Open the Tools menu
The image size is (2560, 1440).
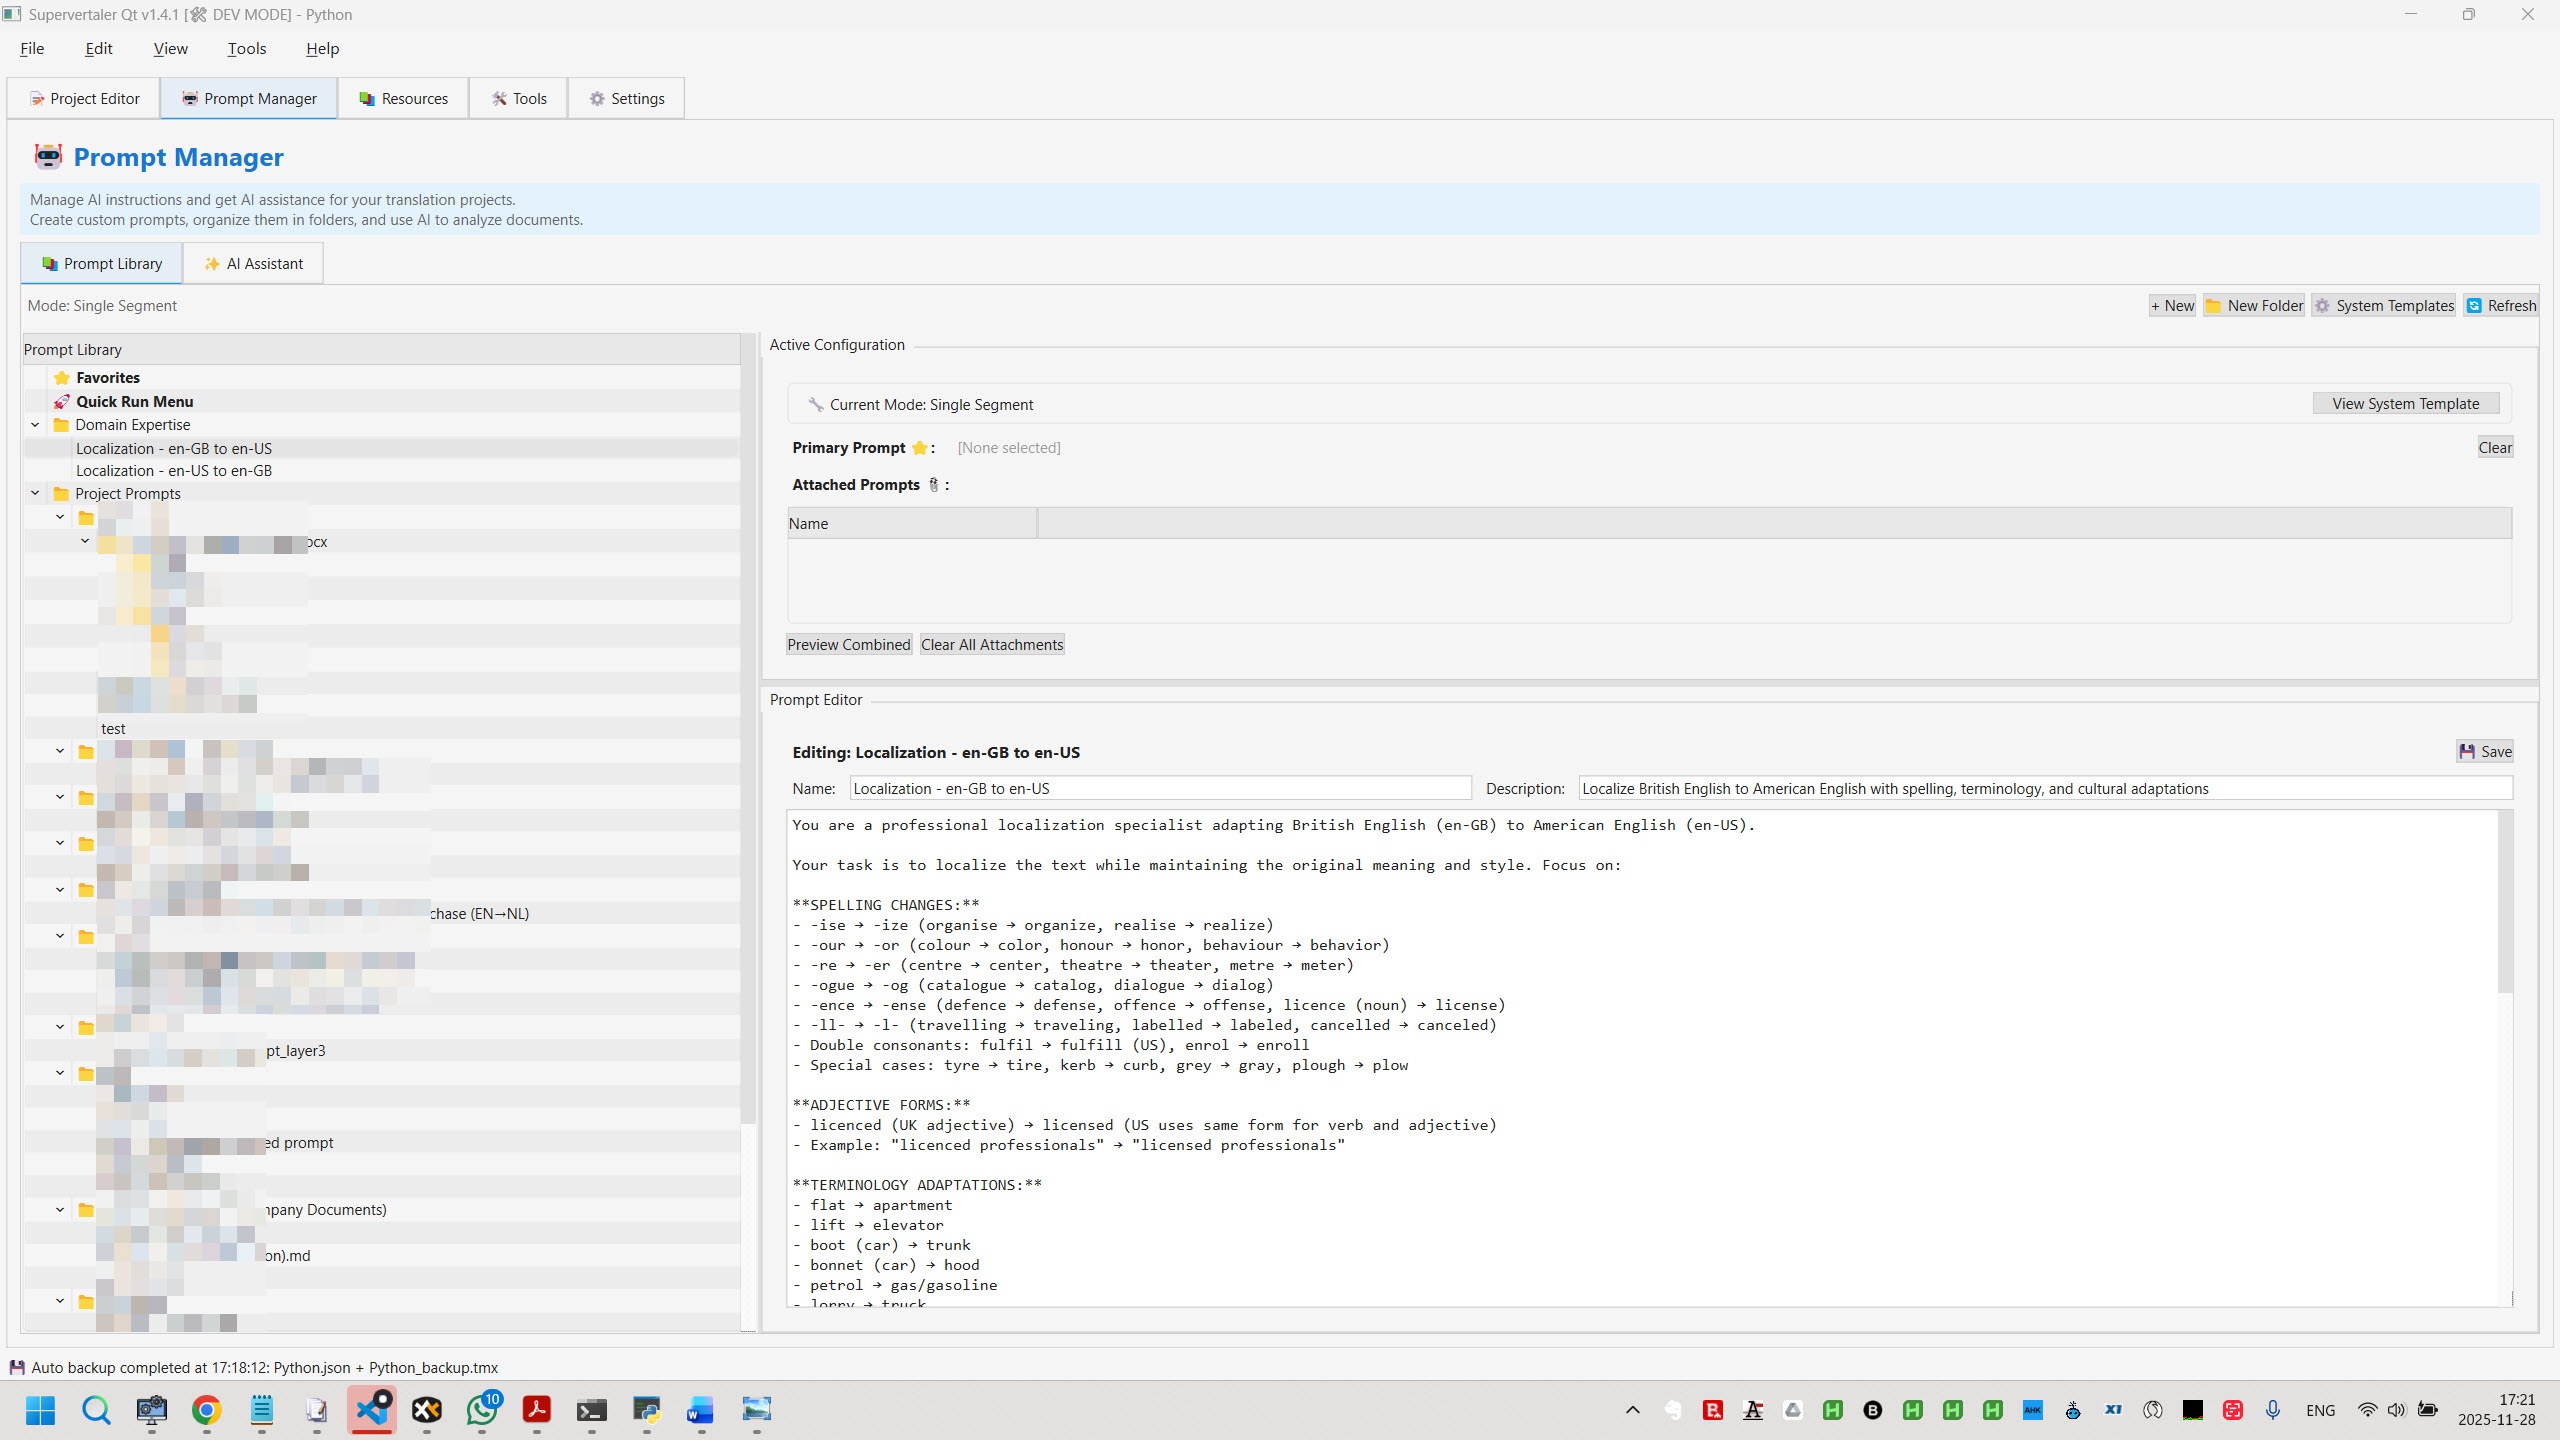tap(246, 49)
